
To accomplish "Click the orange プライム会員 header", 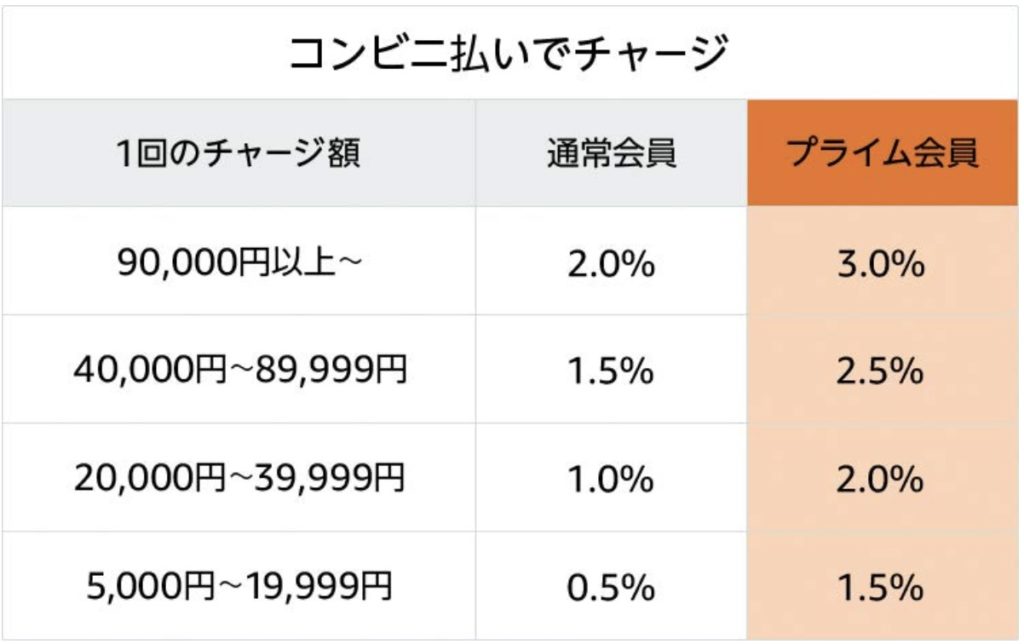I will click(882, 153).
